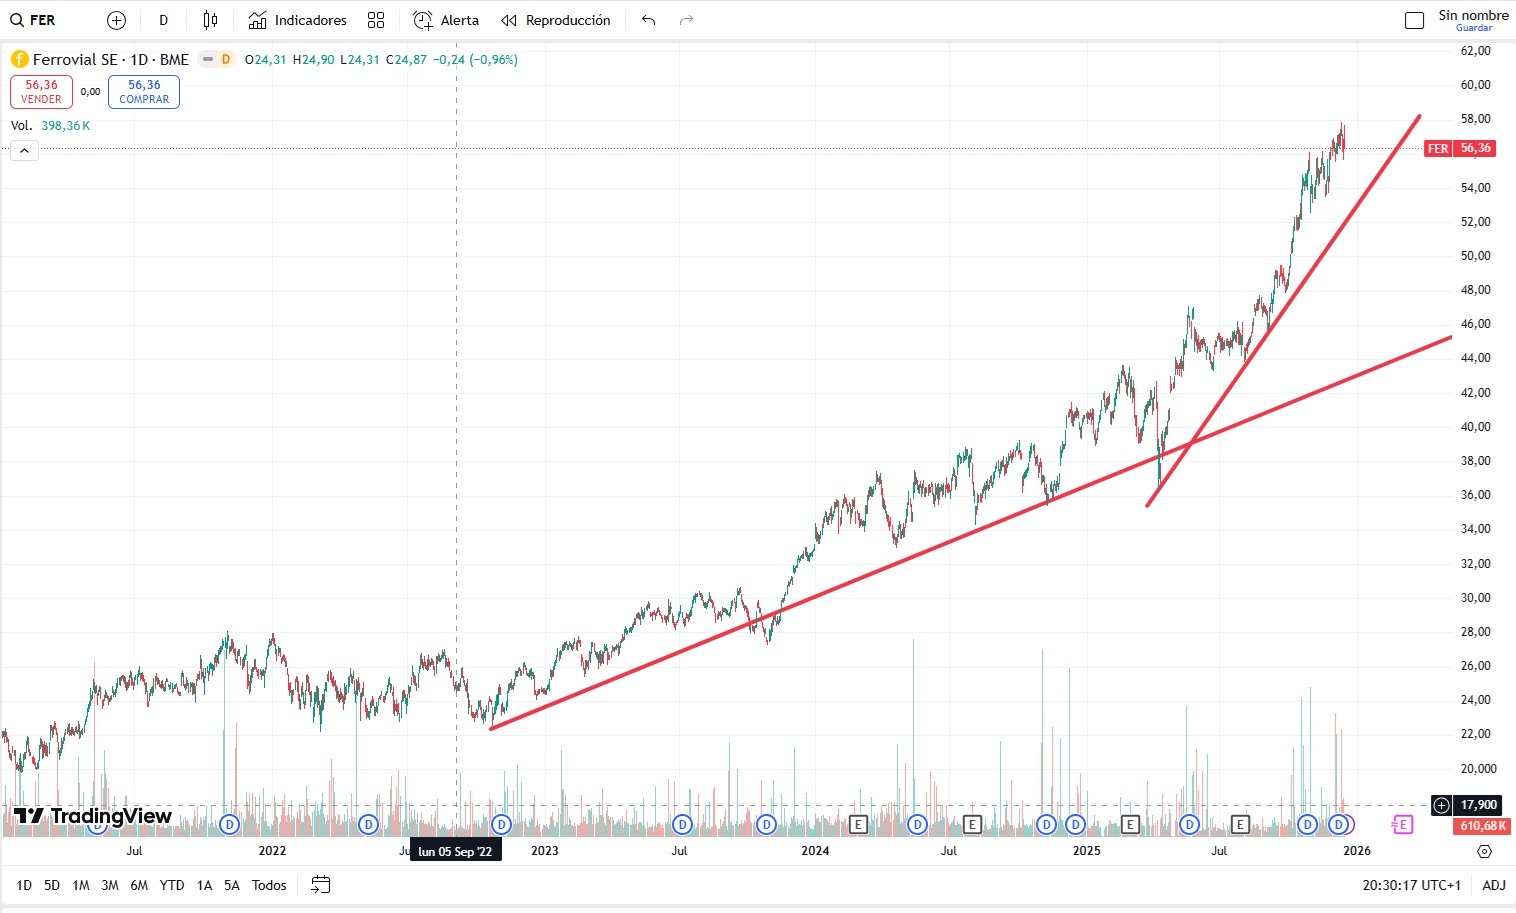Open the timezone clock 20:30:17 UTC+1
Screen dimensions: 1516x913
click(1411, 885)
